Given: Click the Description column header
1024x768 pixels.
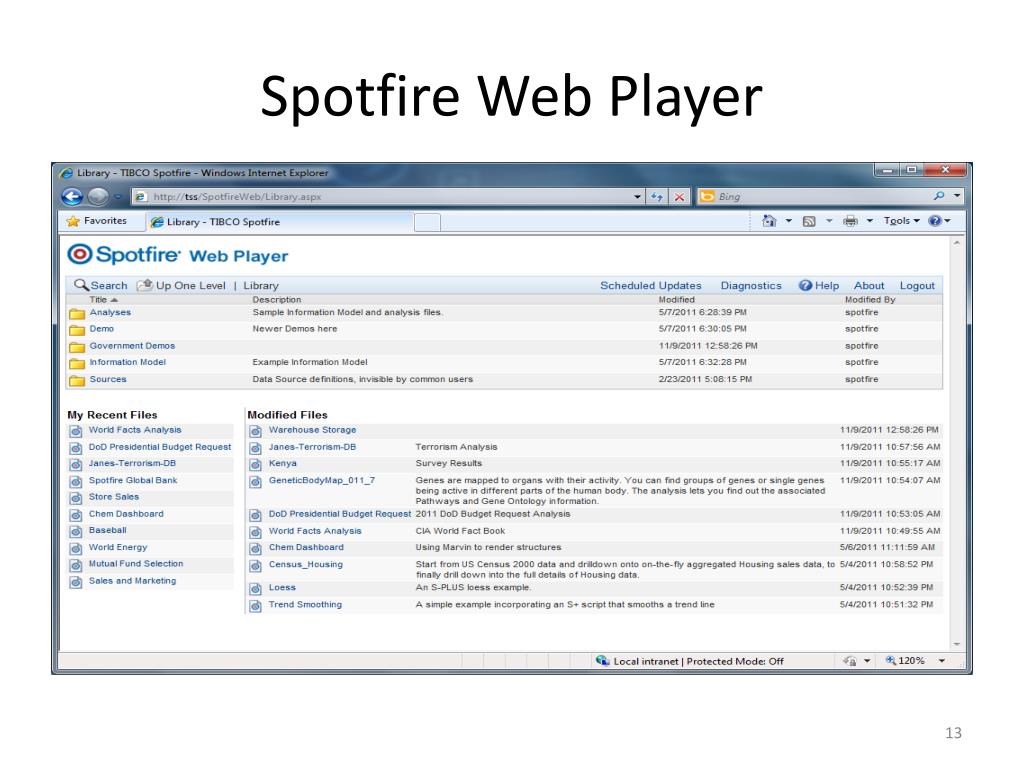Looking at the screenshot, I should coord(277,300).
